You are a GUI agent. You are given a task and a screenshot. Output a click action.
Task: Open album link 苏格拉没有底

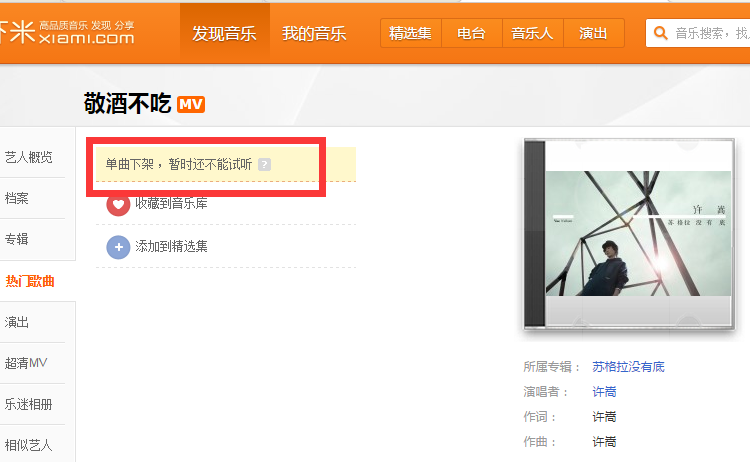pos(628,367)
